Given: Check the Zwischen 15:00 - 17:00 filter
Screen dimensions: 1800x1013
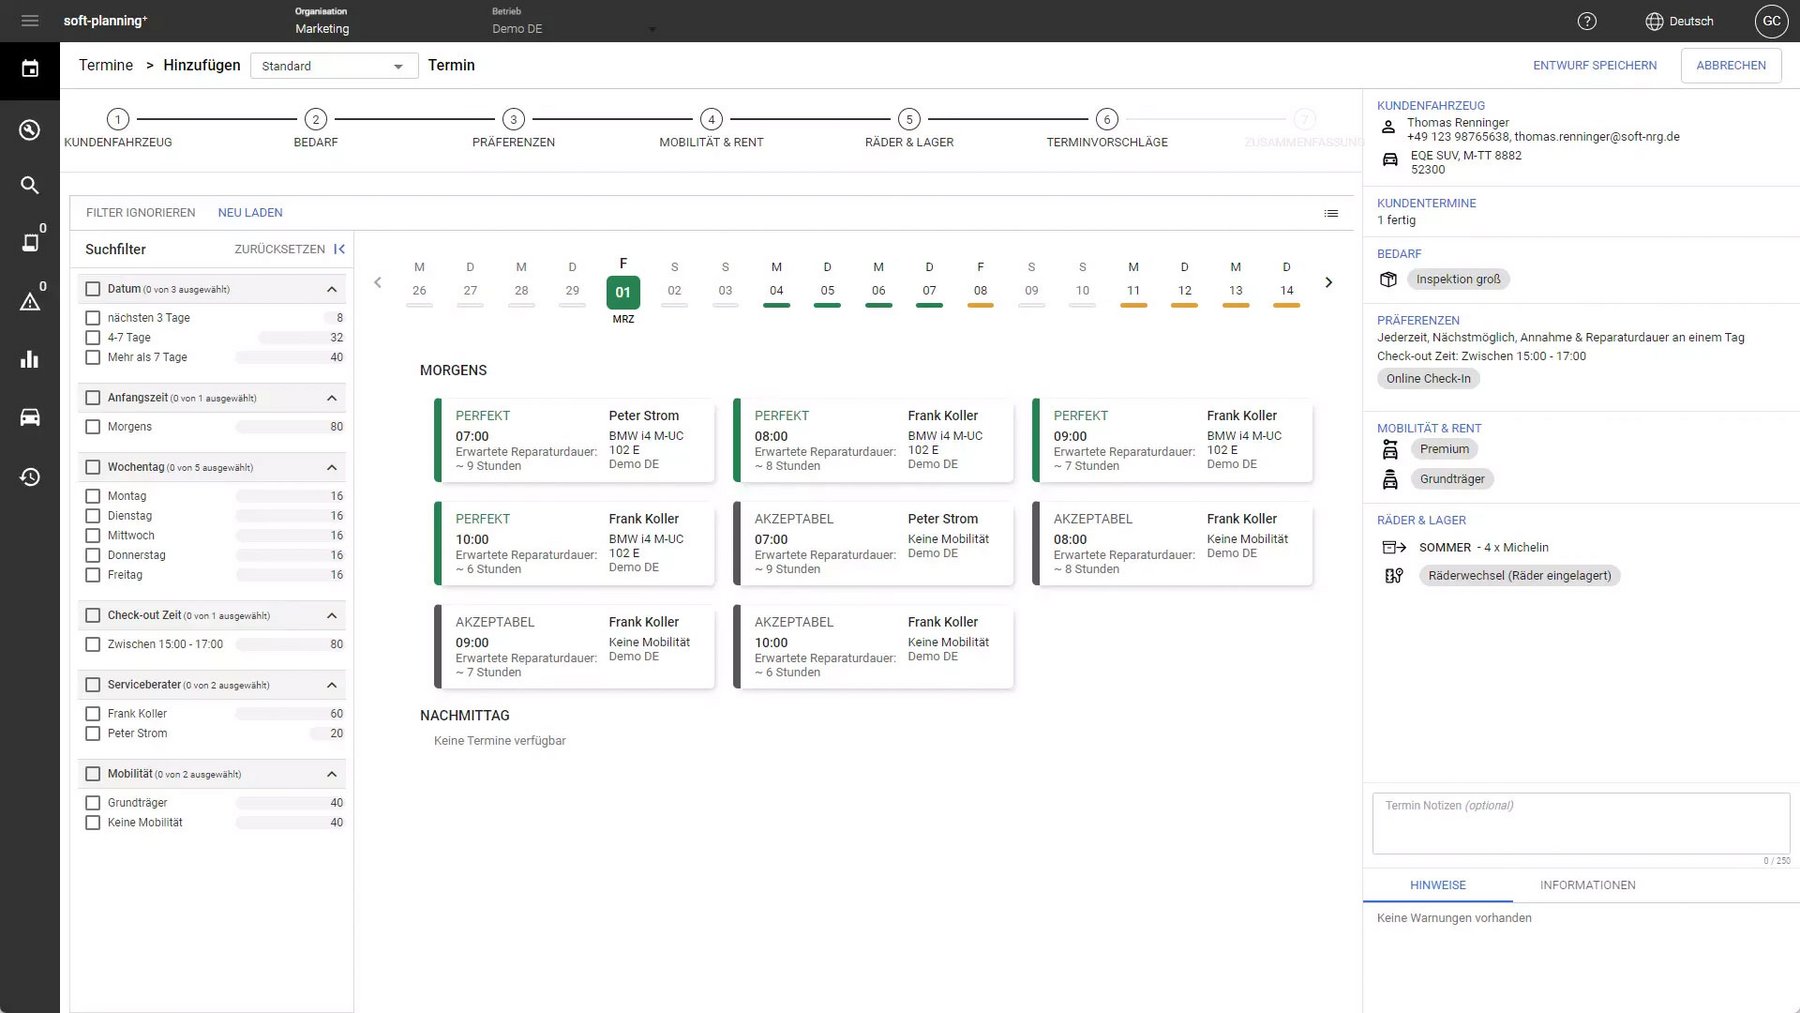Looking at the screenshot, I should 93,645.
